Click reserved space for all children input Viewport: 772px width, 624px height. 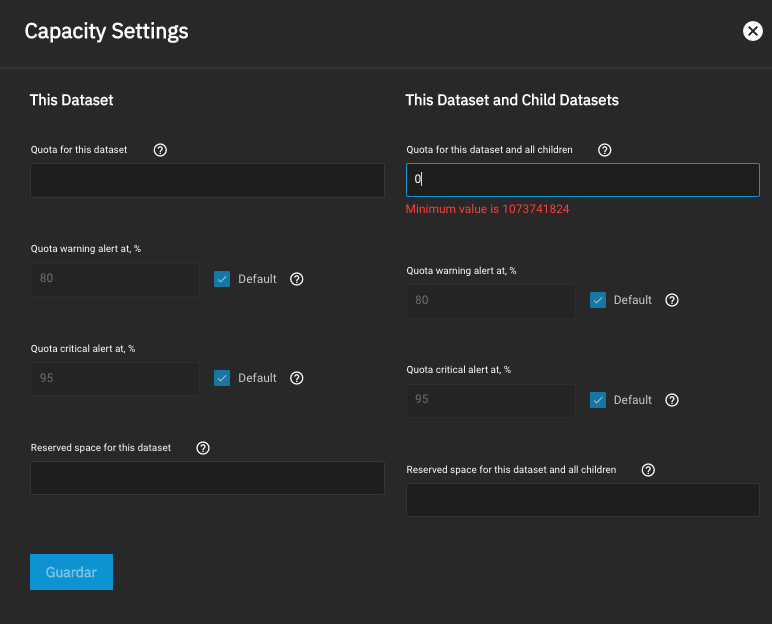[582, 500]
